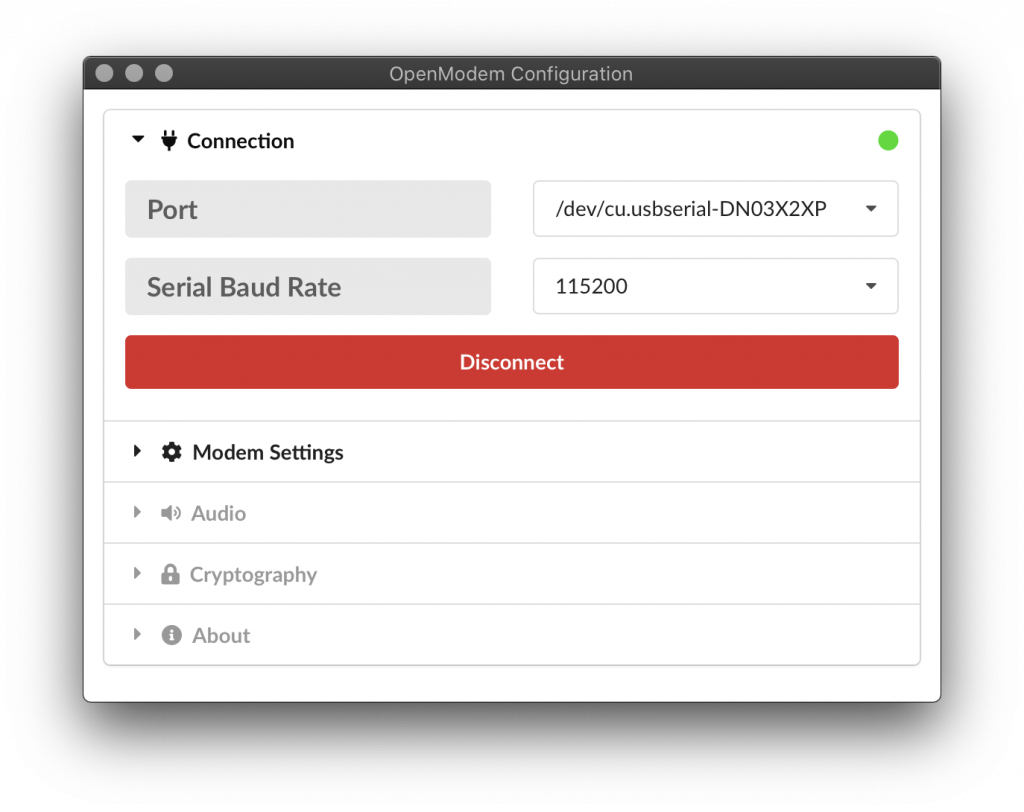This screenshot has width=1024, height=812.
Task: Select the About section label
Action: point(221,636)
